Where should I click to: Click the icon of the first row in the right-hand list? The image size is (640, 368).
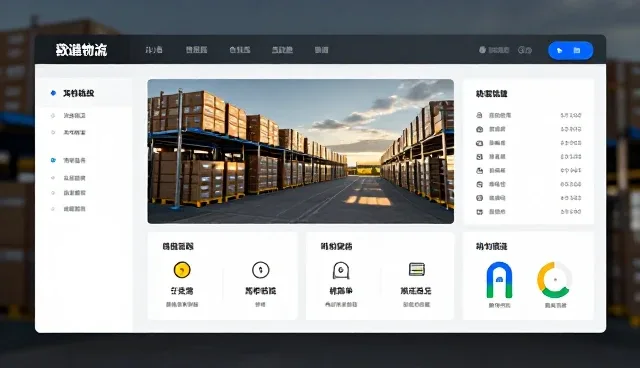(480, 115)
